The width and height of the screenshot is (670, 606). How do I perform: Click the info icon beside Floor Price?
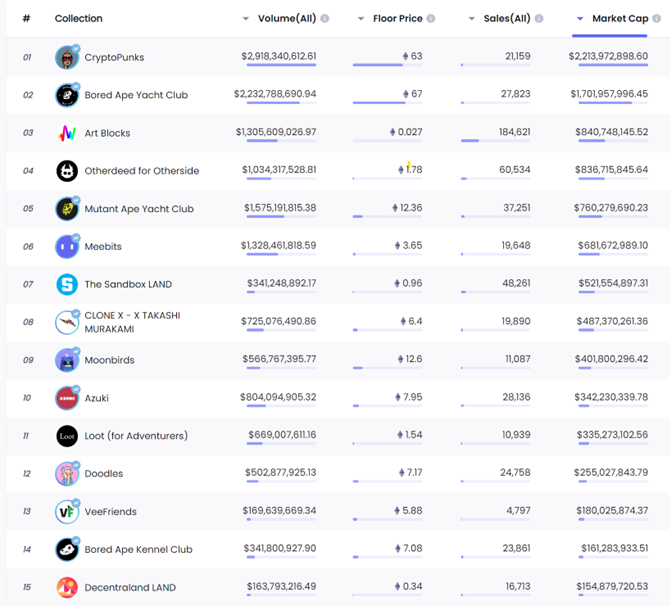point(431,19)
